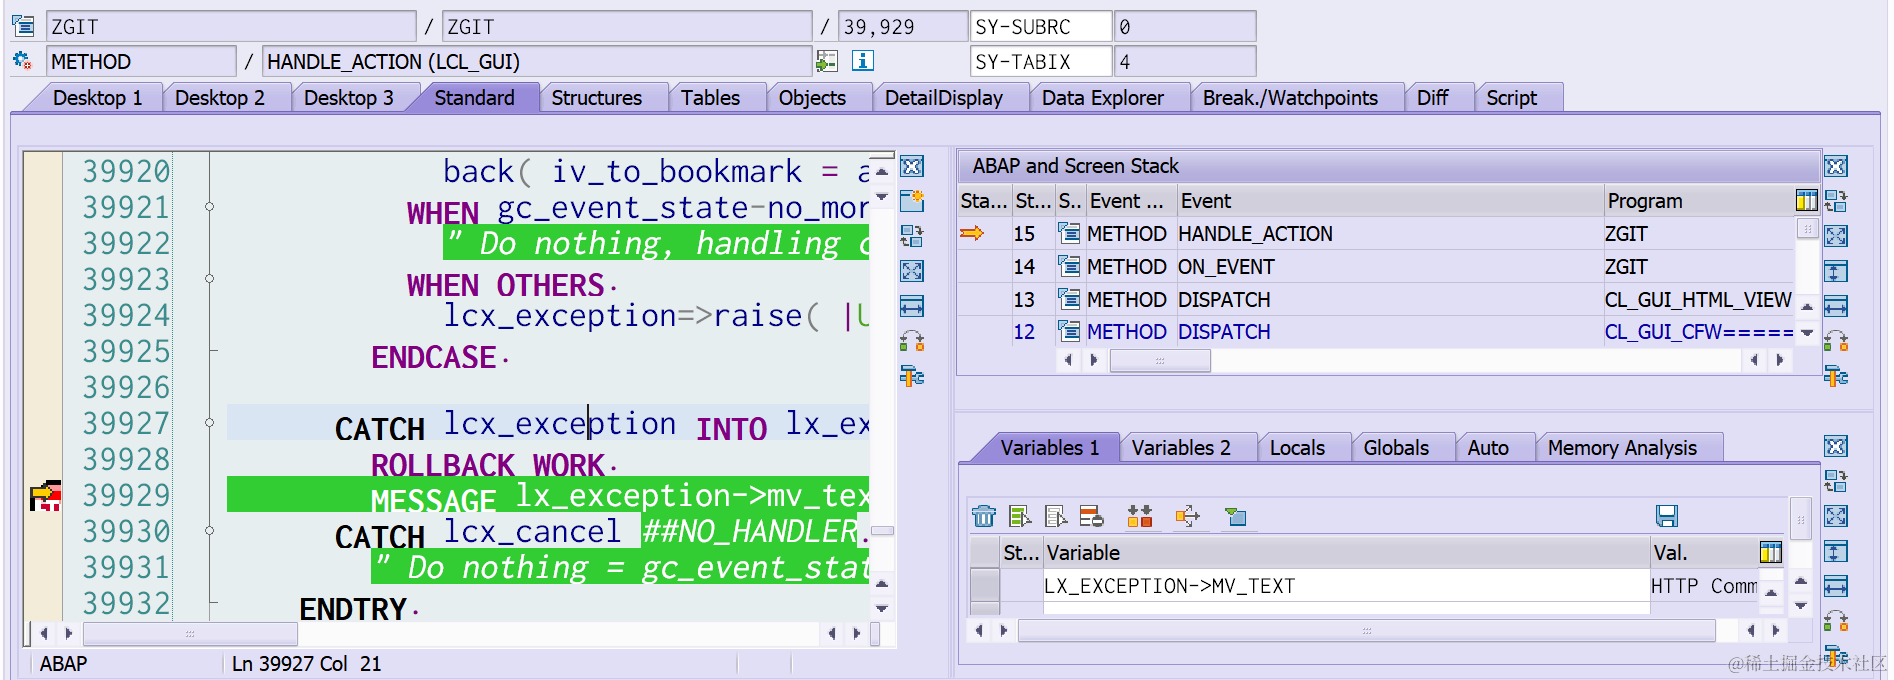The width and height of the screenshot is (1894, 680).
Task: Close the source code editor tool
Action: click(912, 167)
